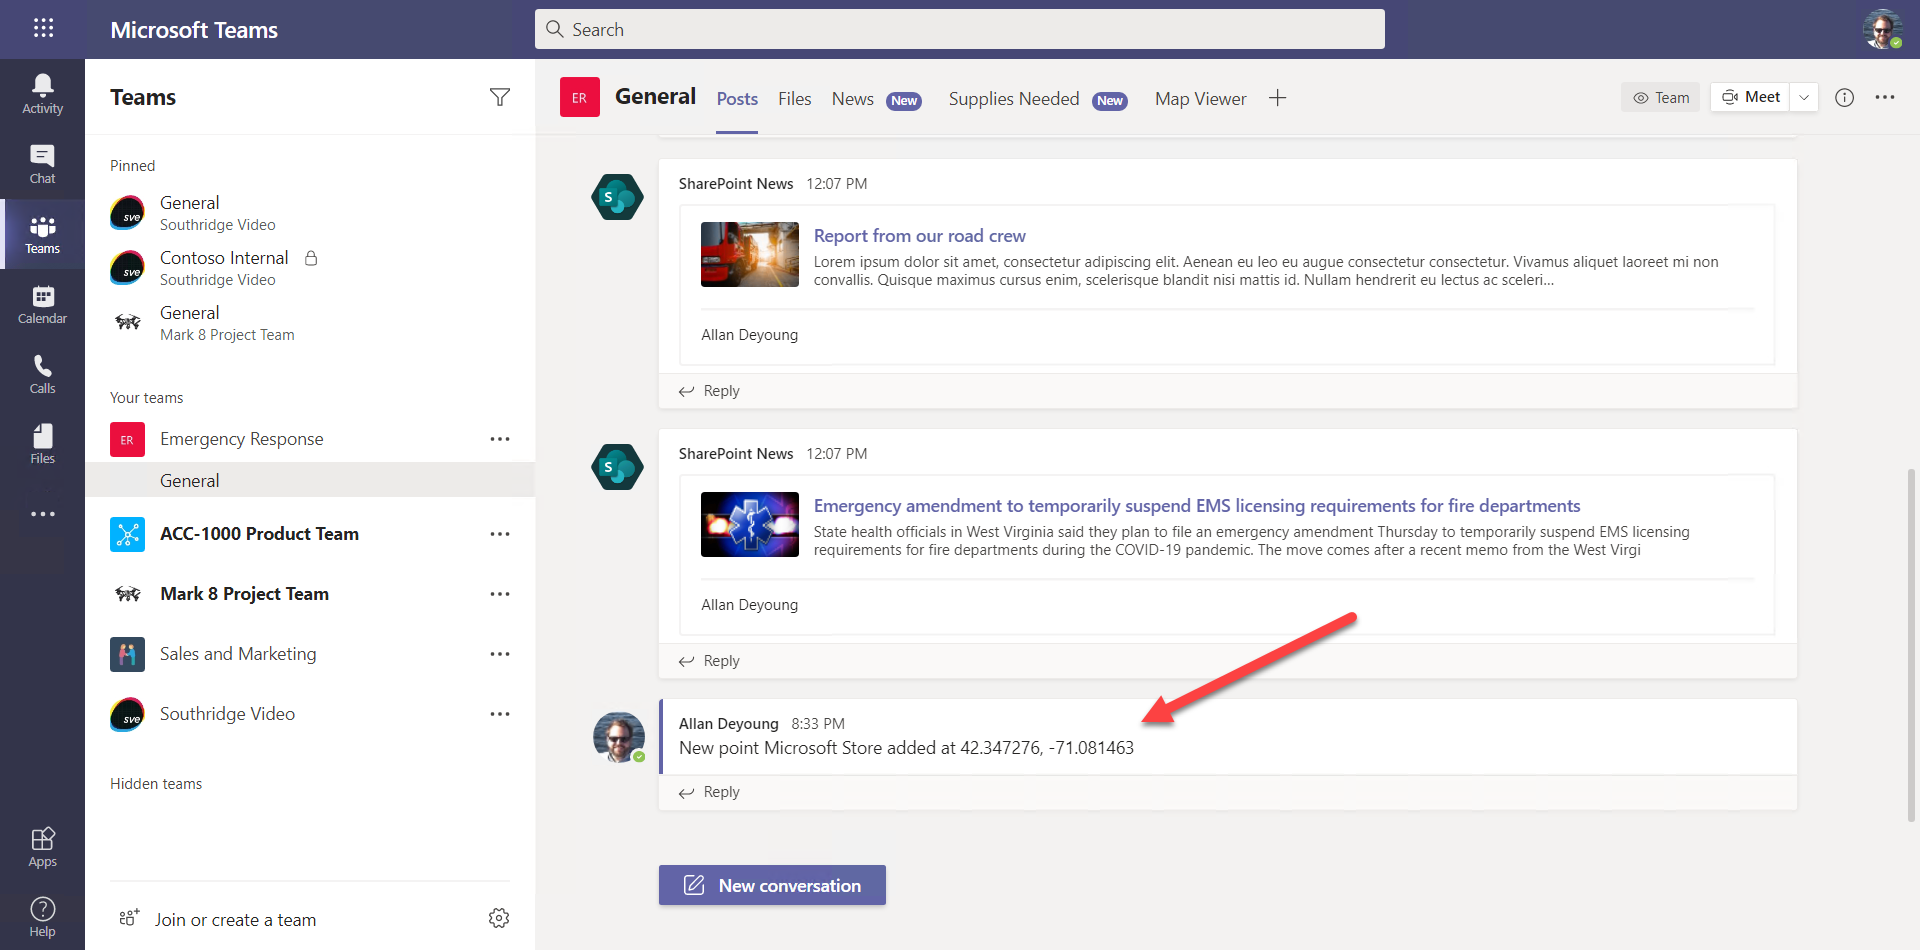Image resolution: width=1920 pixels, height=950 pixels.
Task: Click the Team visibility button
Action: coord(1661,97)
